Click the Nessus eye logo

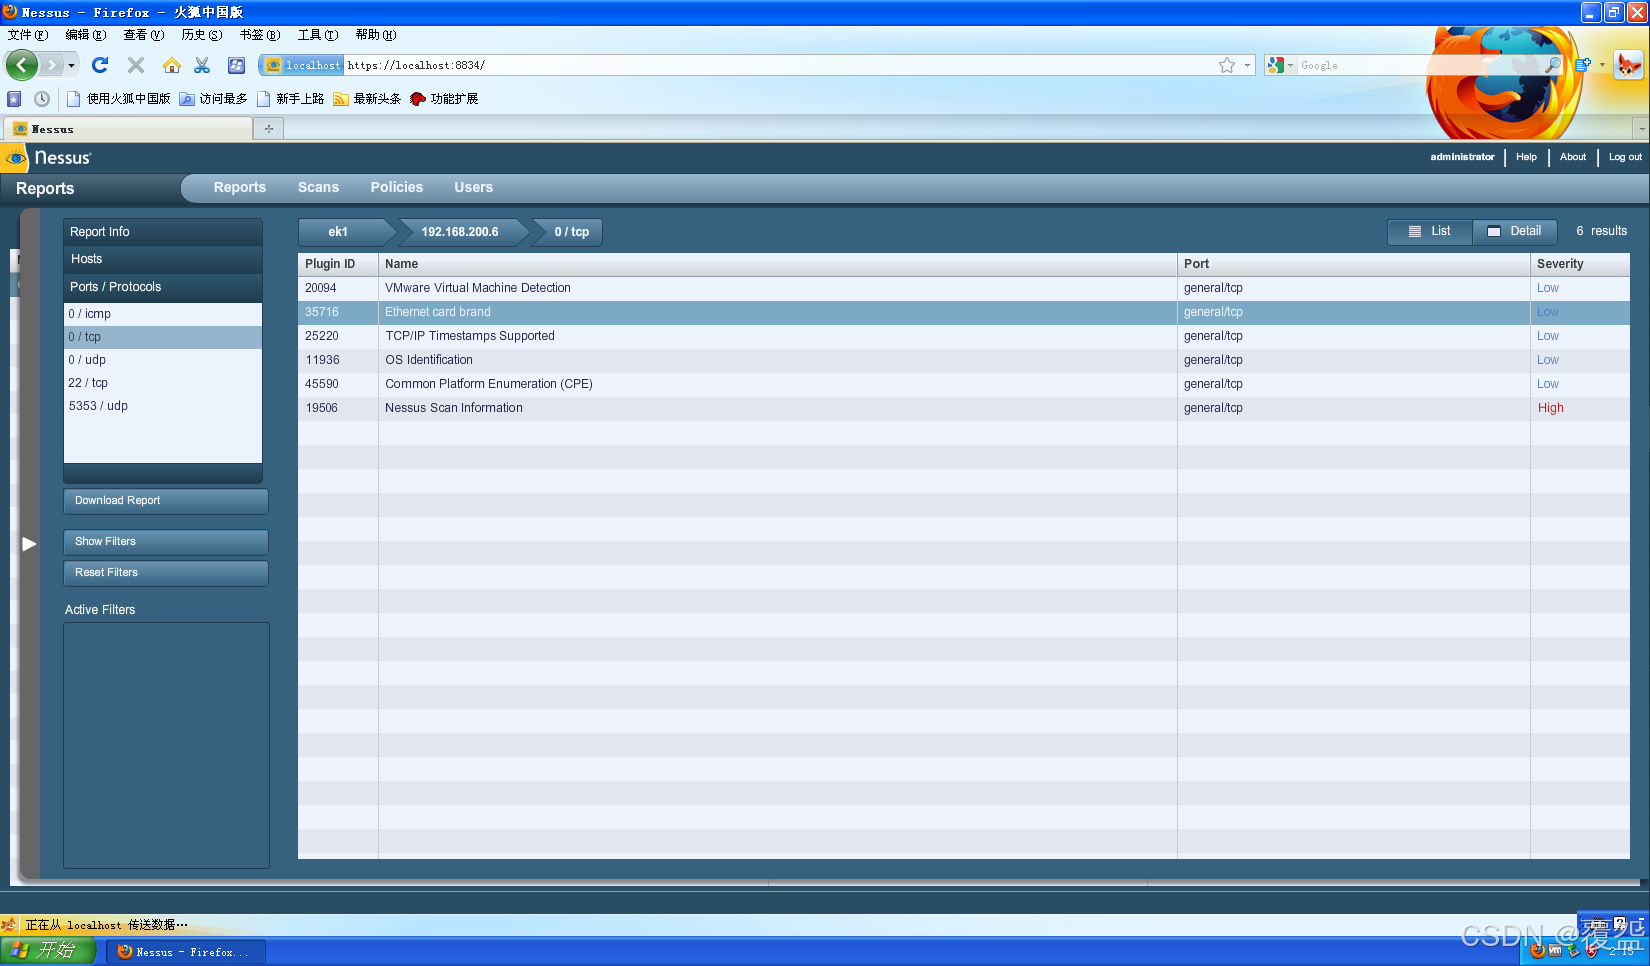coord(16,158)
